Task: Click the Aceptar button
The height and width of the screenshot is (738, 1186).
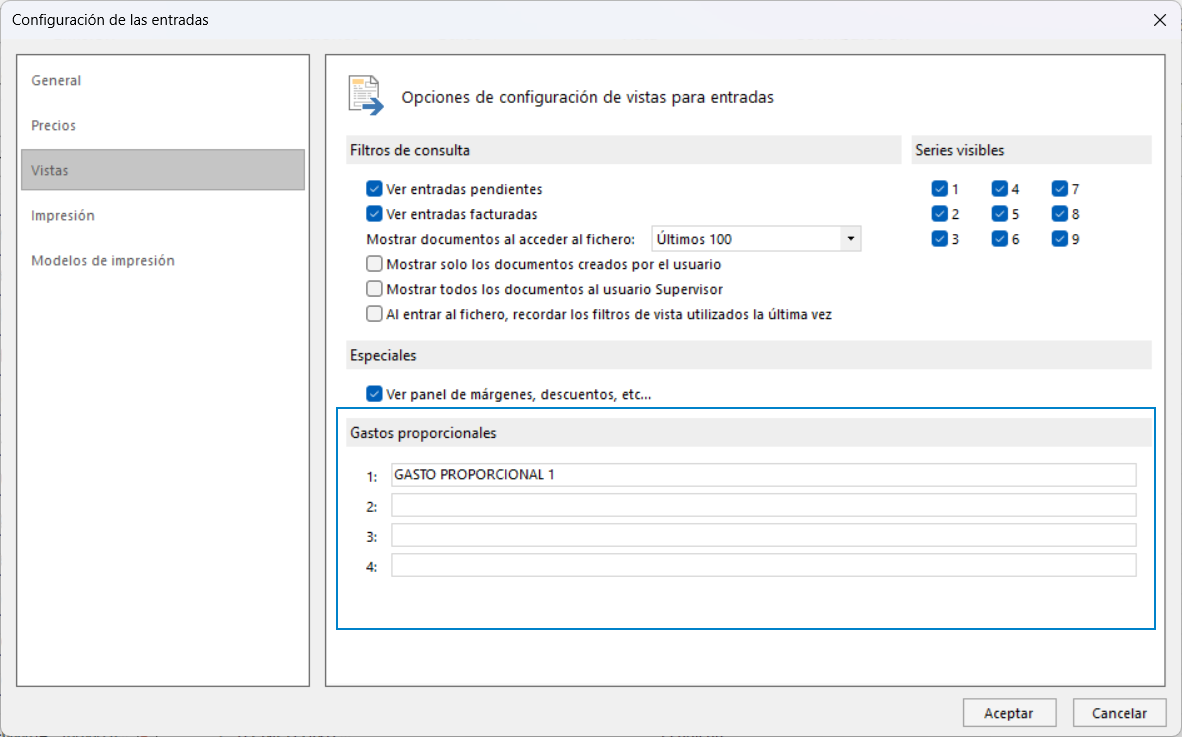Action: [1009, 713]
